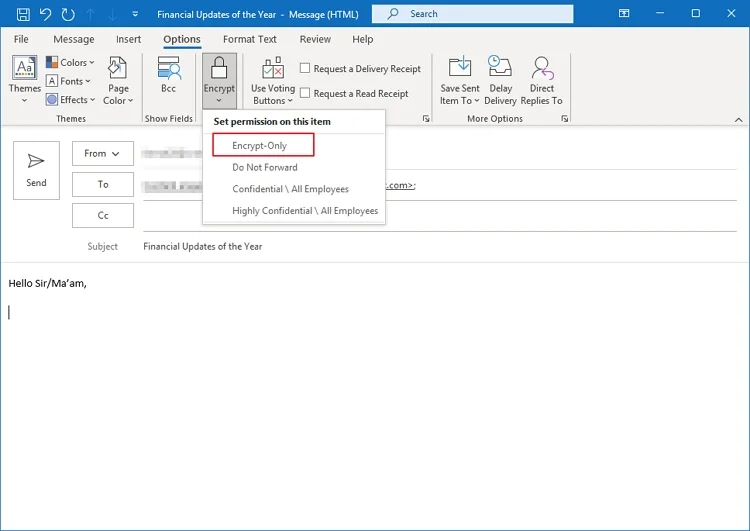Click the Direct Replies To icon

coord(541,80)
